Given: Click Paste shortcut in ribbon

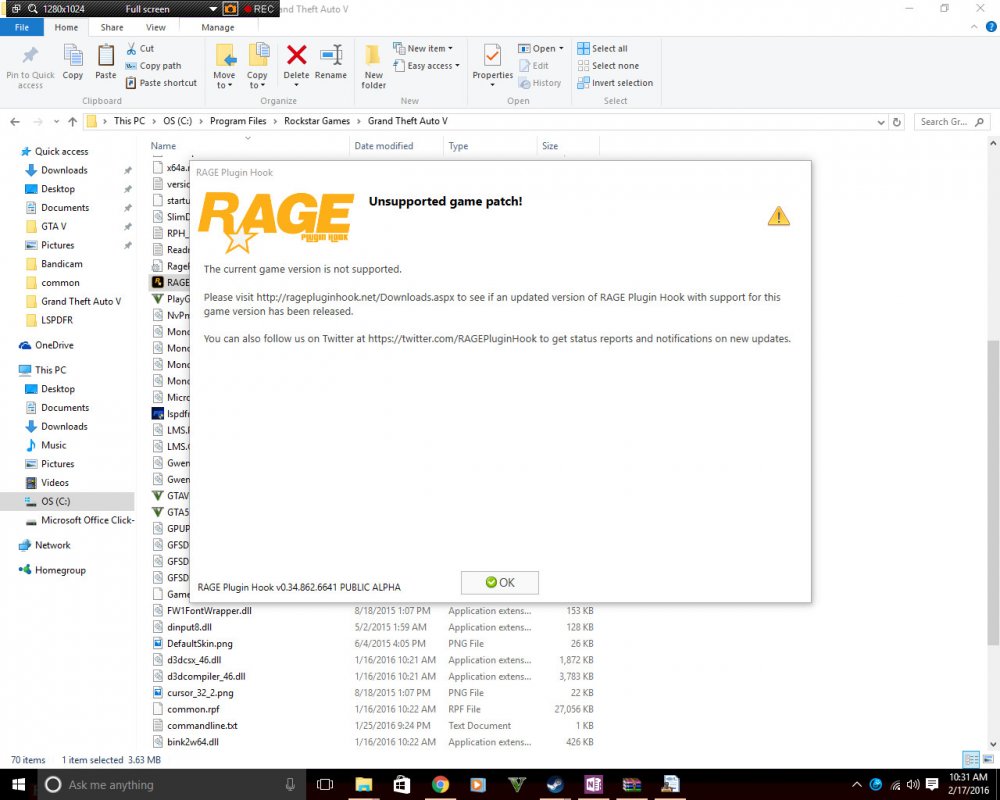Looking at the screenshot, I should 161,83.
